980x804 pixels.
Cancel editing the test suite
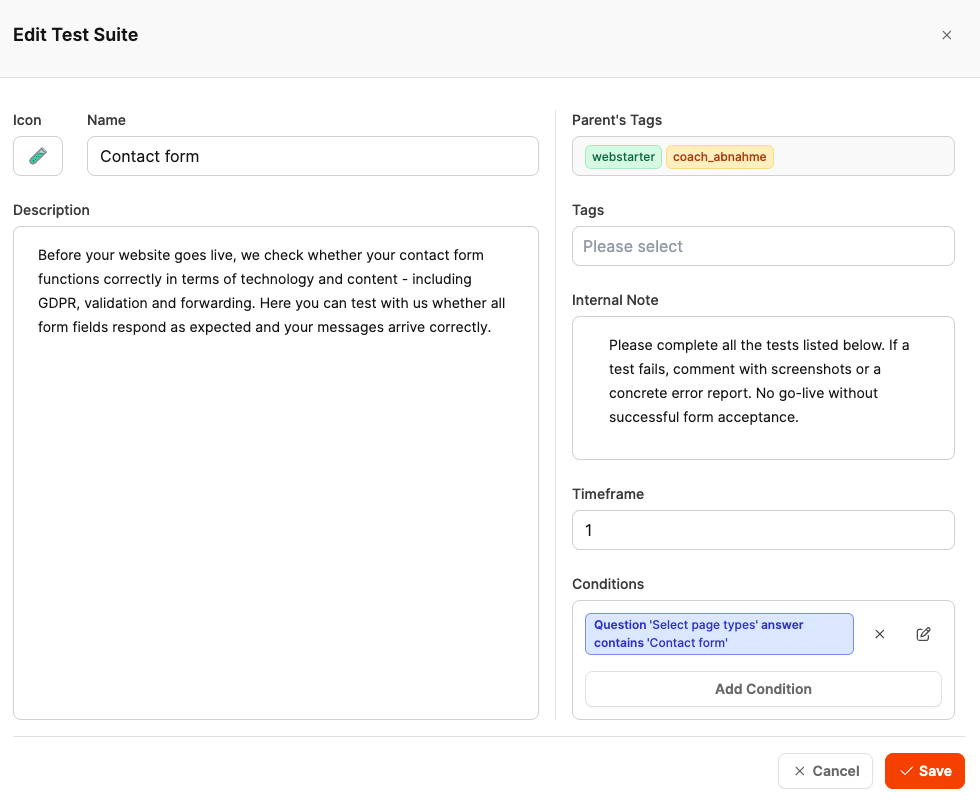[825, 771]
